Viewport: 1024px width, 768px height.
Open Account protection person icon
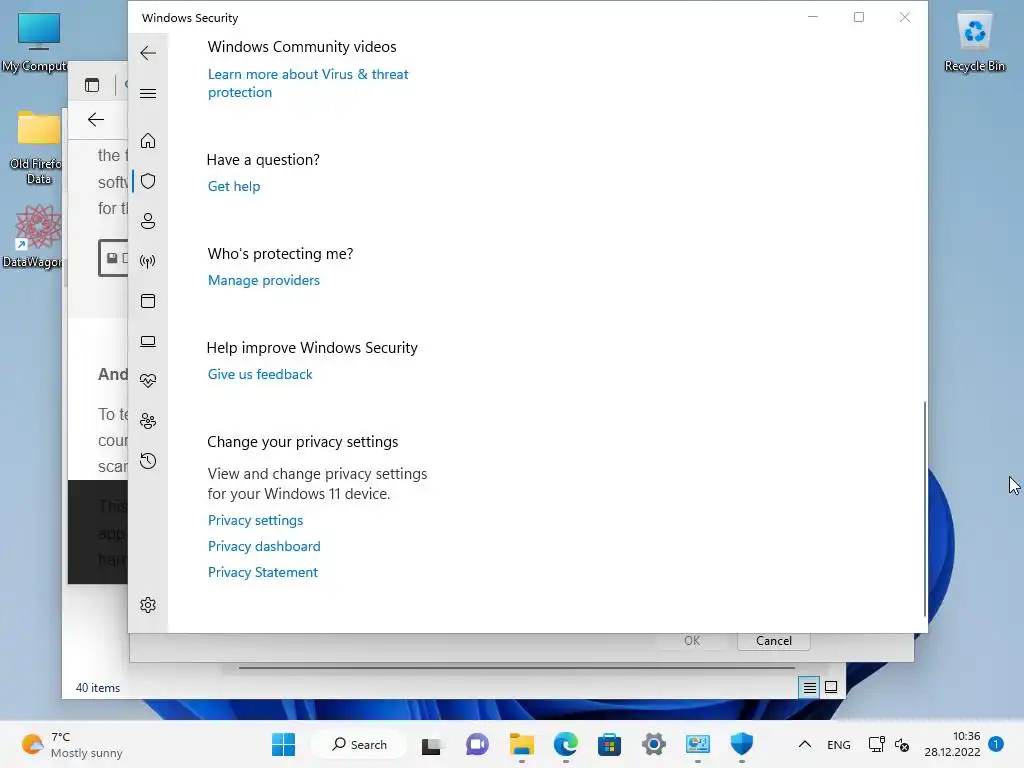(148, 221)
